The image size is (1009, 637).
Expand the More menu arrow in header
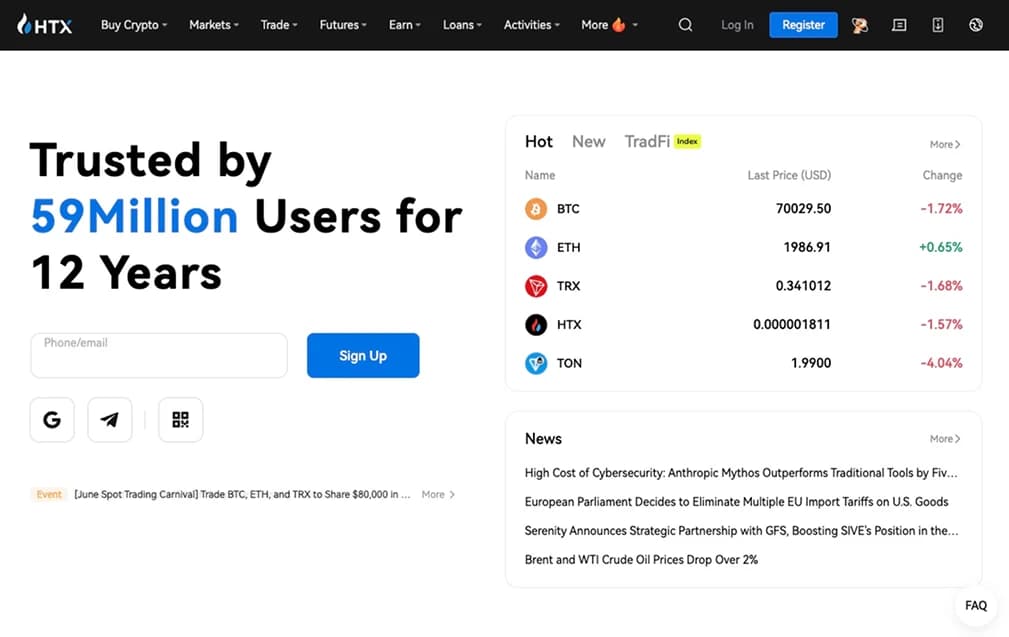[x=635, y=25]
